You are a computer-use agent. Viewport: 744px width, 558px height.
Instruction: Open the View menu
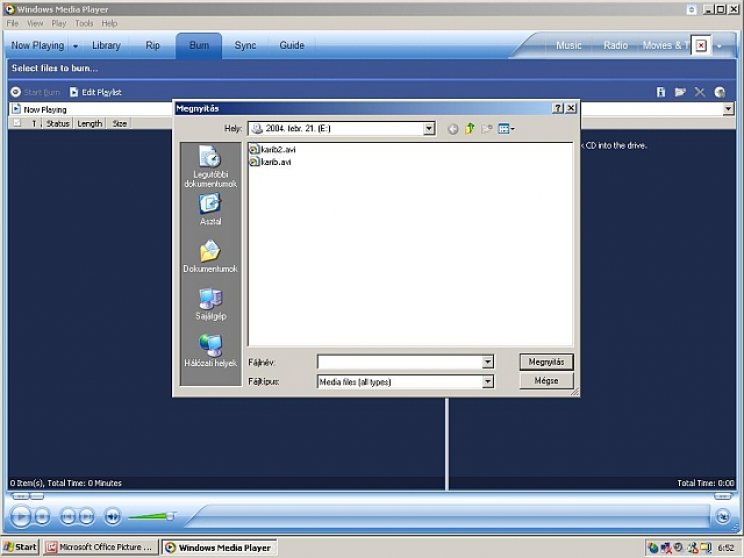pos(35,23)
